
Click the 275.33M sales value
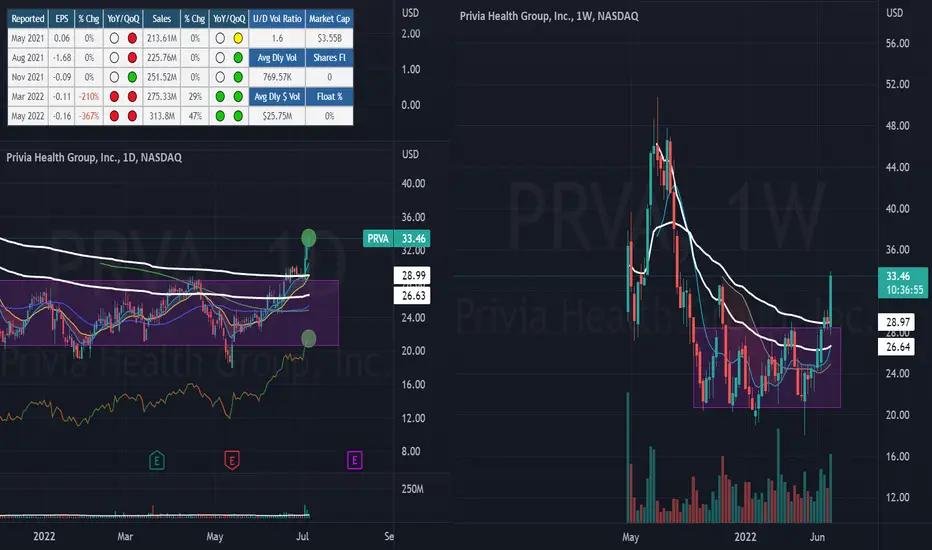click(162, 96)
